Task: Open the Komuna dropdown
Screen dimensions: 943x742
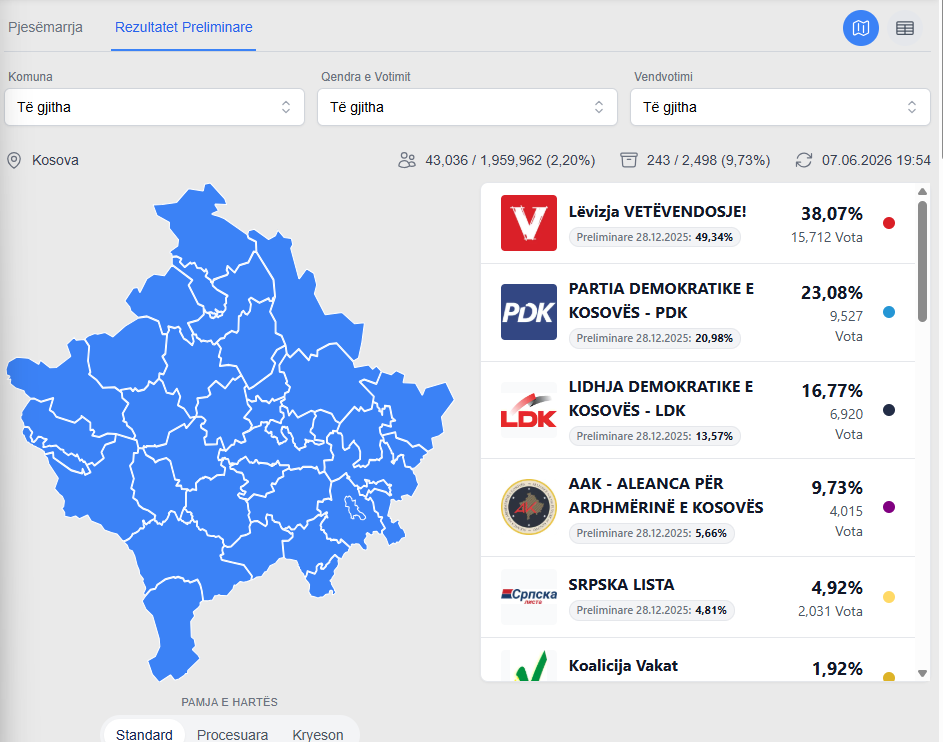Action: tap(154, 107)
